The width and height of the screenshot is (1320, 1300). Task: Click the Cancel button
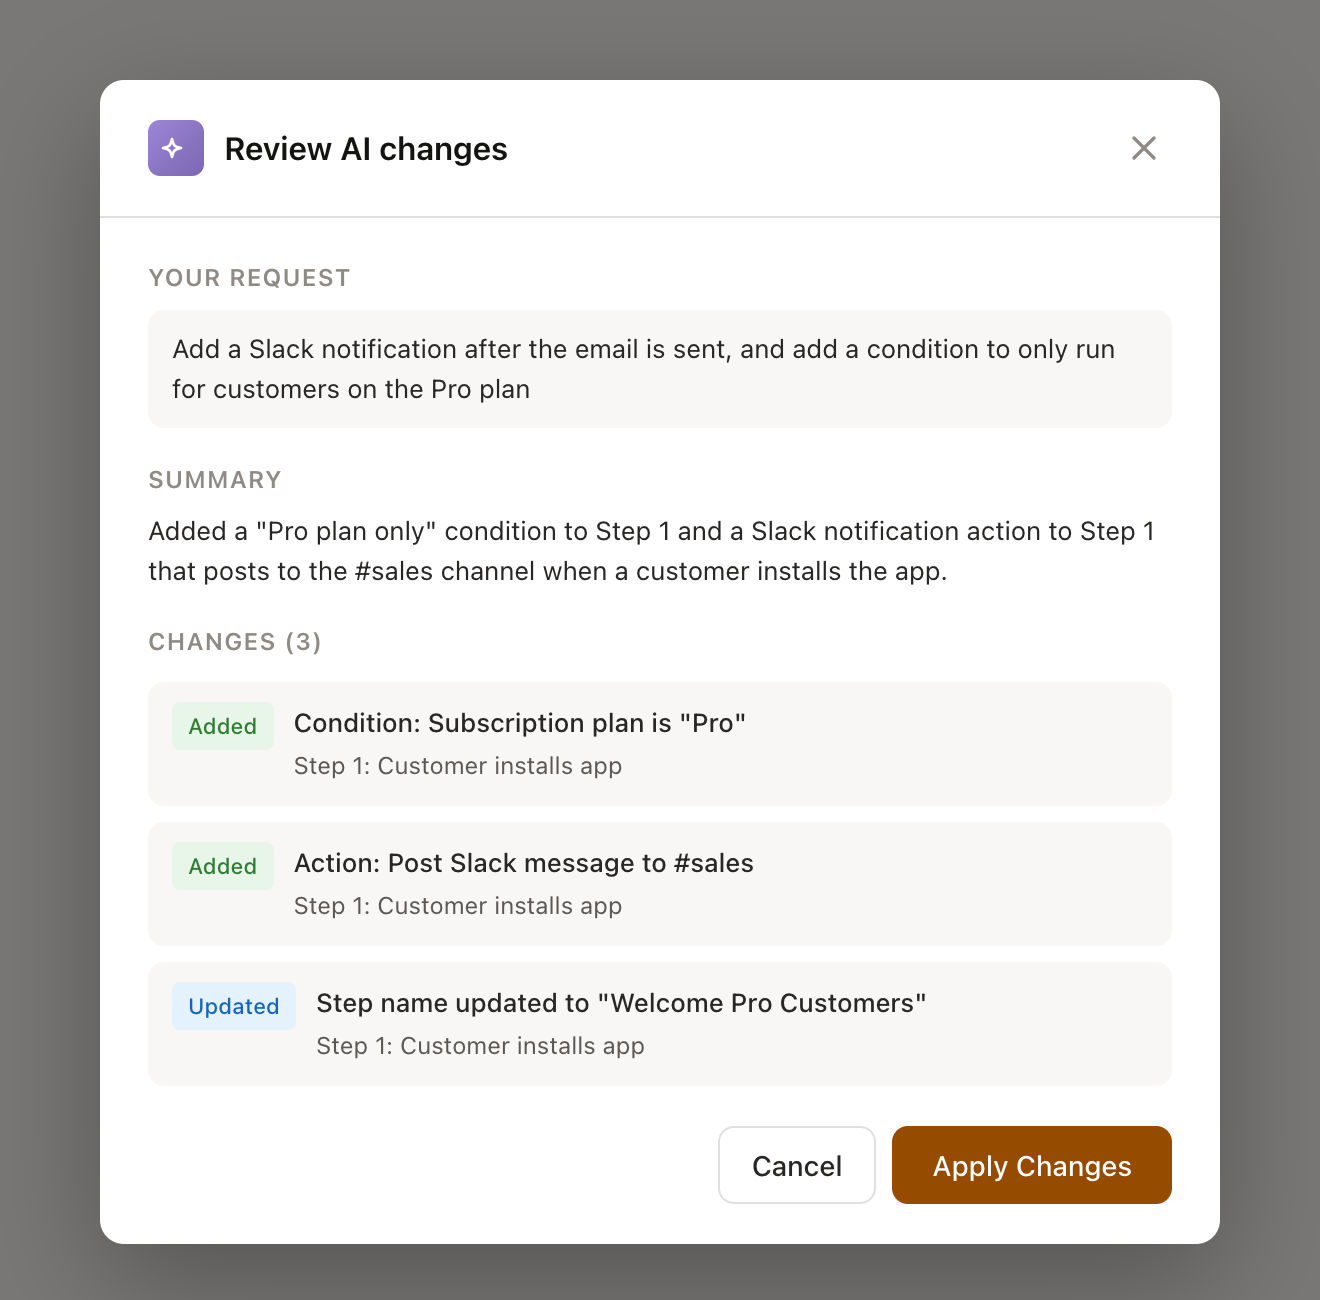click(x=796, y=1165)
